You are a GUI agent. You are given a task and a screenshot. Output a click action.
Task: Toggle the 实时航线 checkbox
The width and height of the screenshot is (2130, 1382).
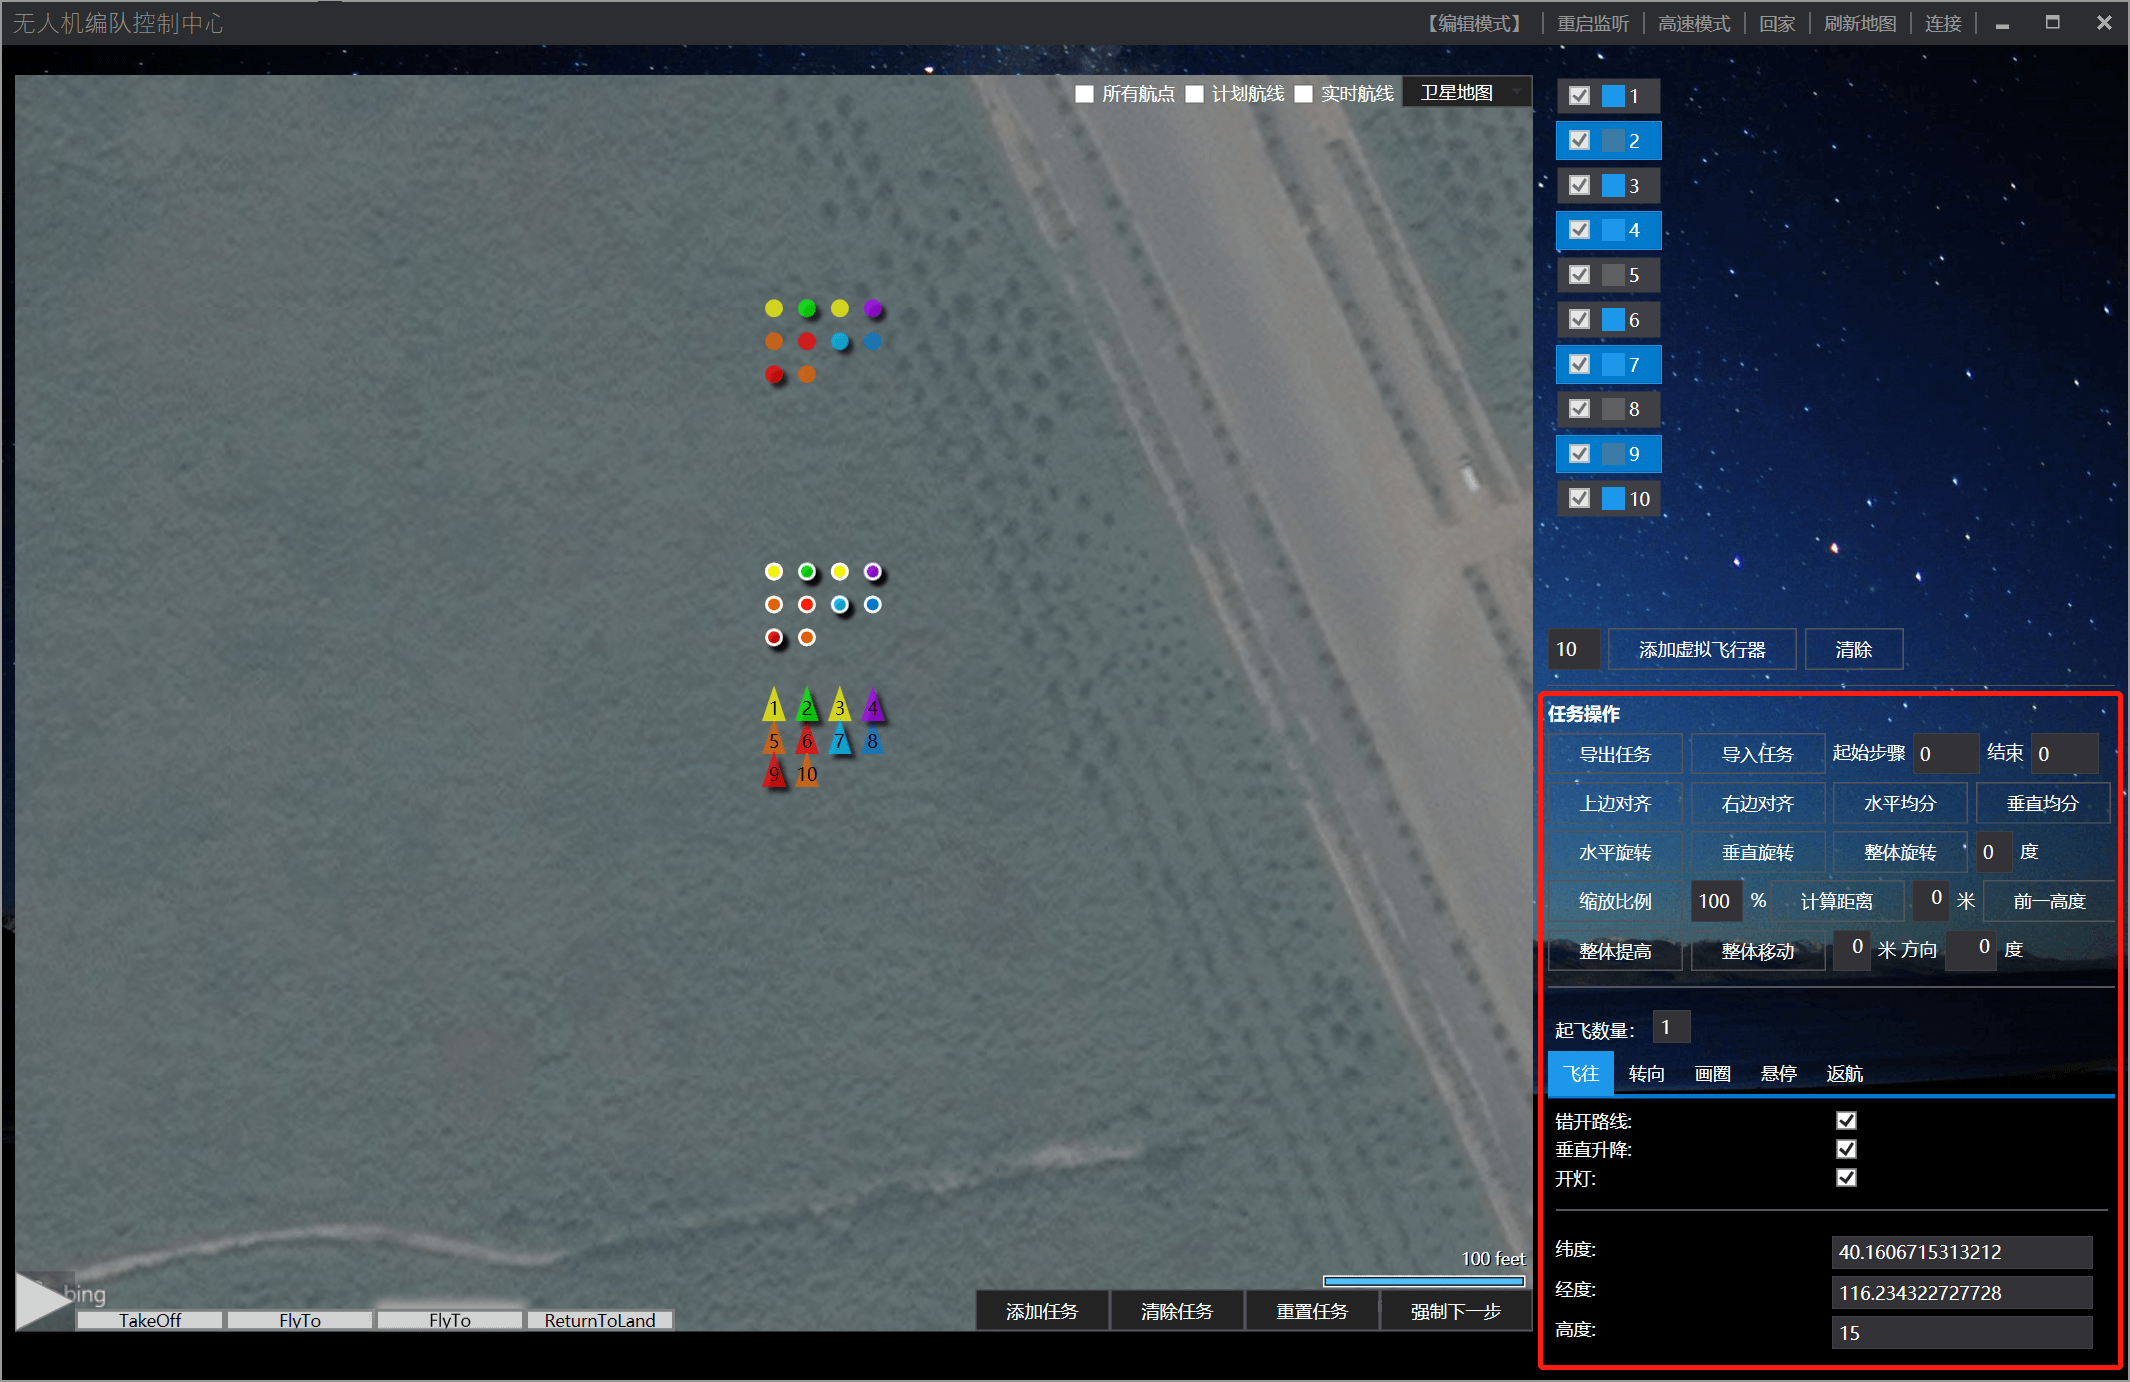point(1303,94)
